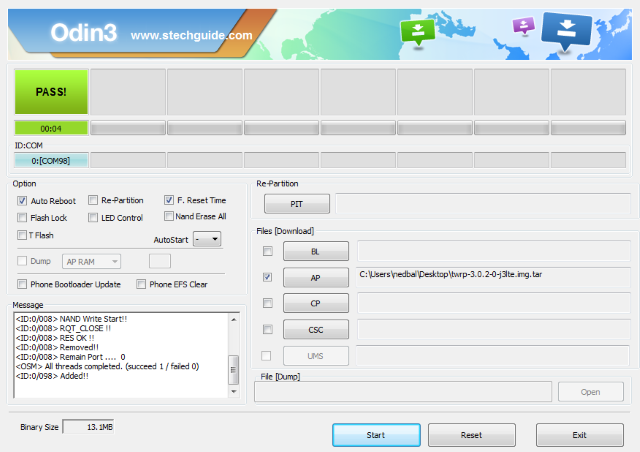Toggle the F. Reset Time checkbox
The width and height of the screenshot is (640, 452).
(169, 201)
